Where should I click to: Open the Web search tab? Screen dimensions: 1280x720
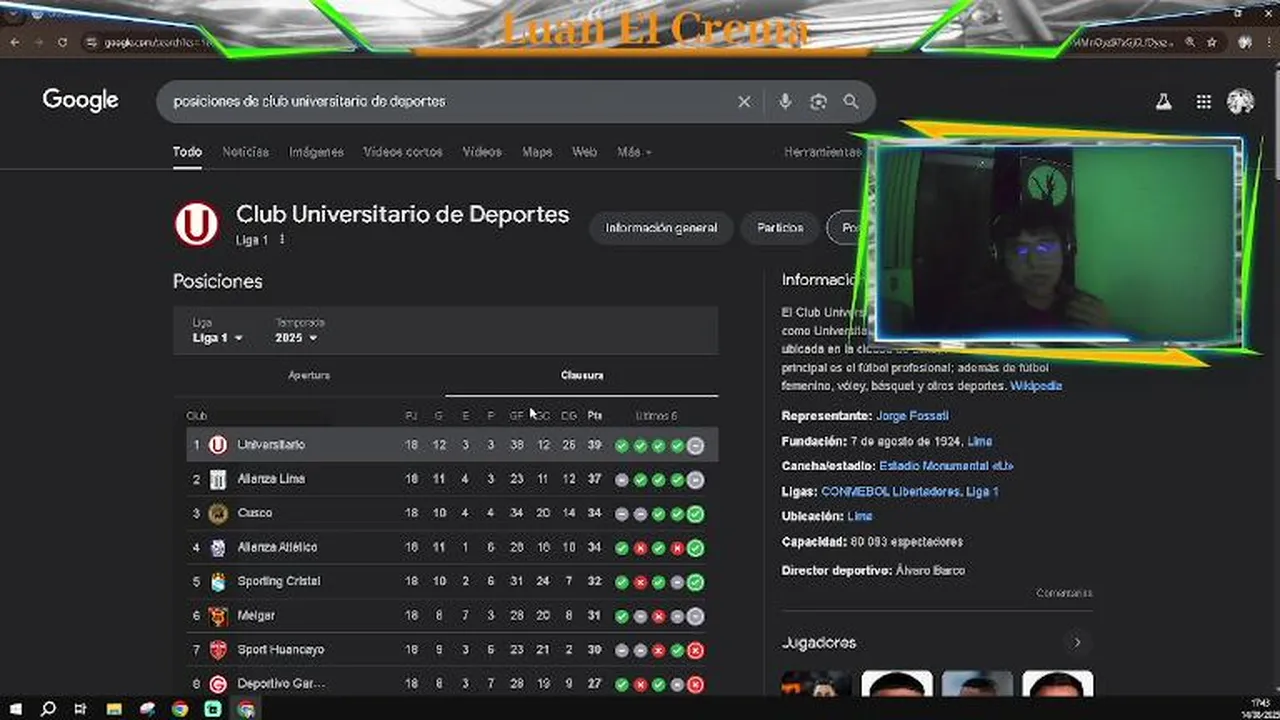click(584, 152)
